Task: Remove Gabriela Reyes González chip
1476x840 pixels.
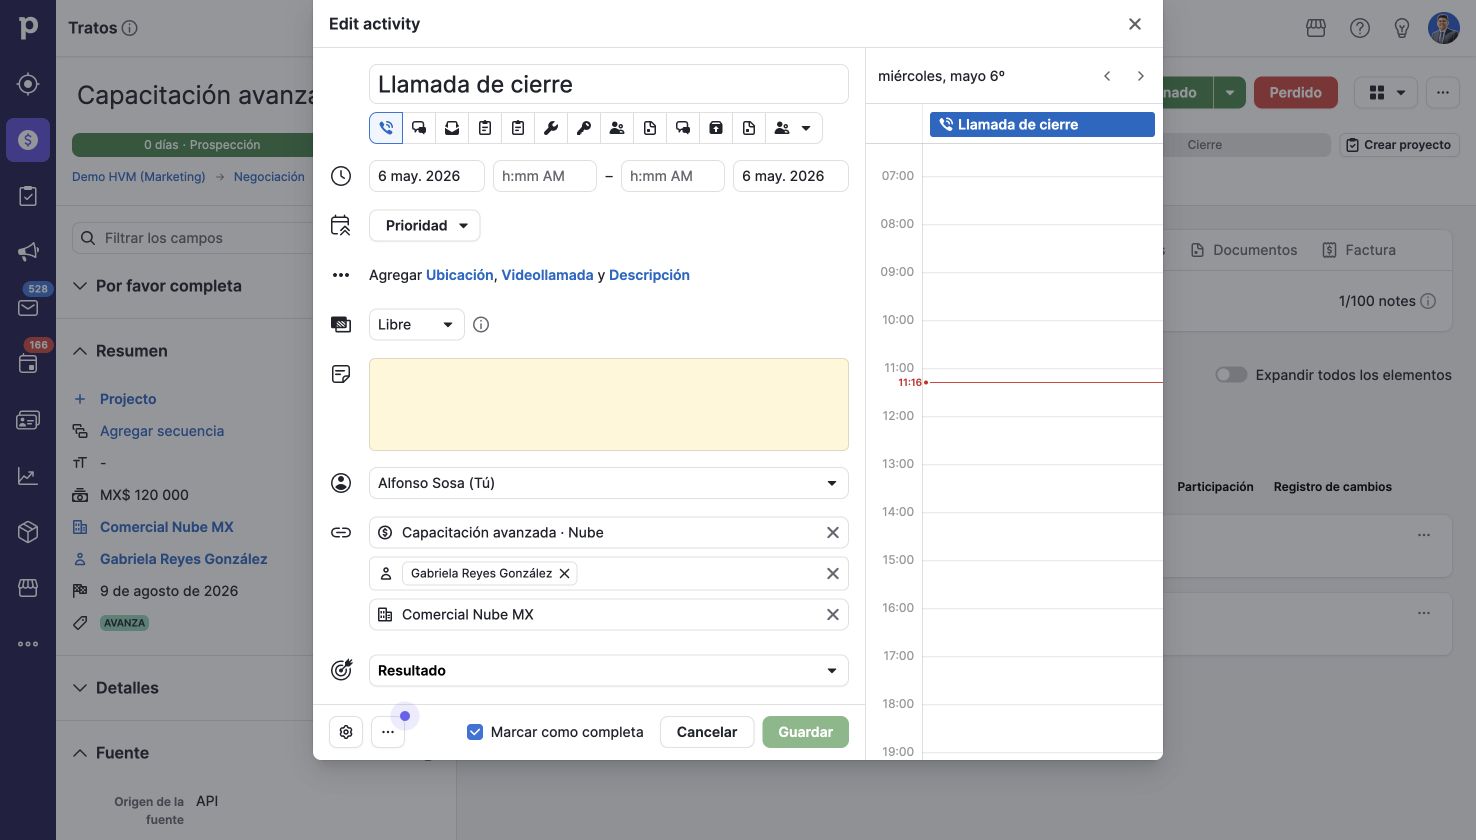Action: tap(564, 573)
